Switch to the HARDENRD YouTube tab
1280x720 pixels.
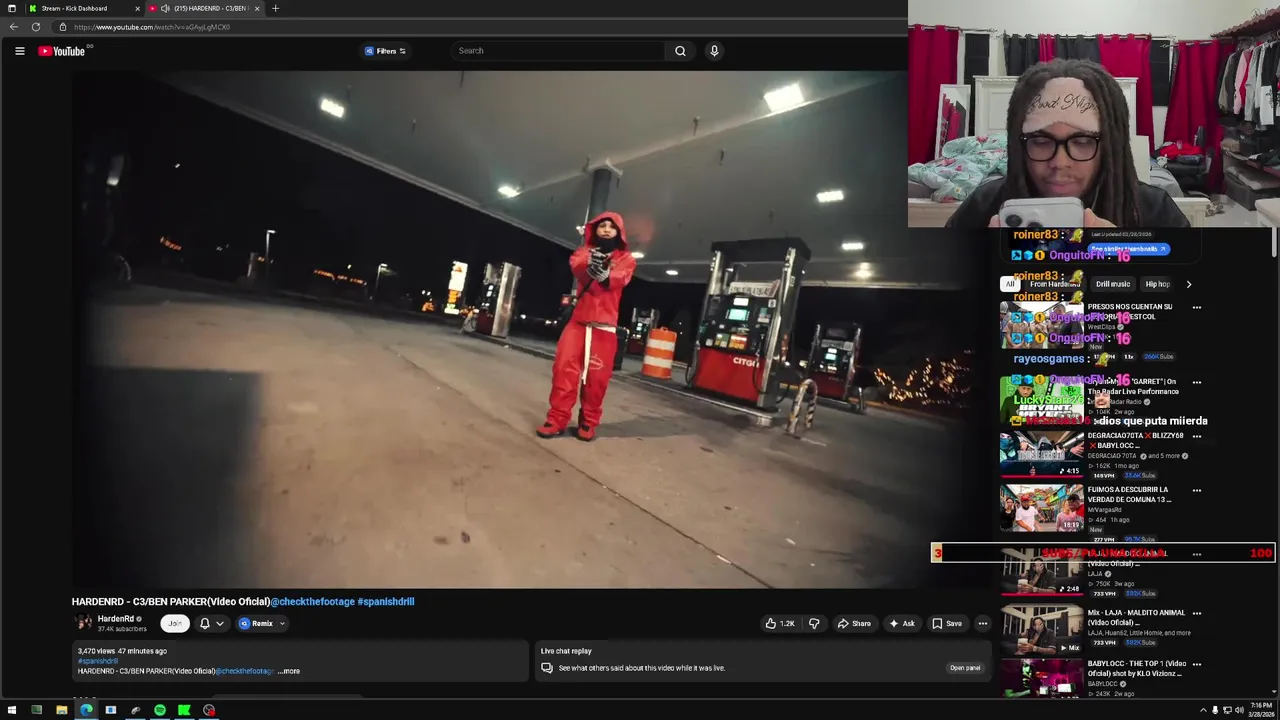click(x=205, y=8)
